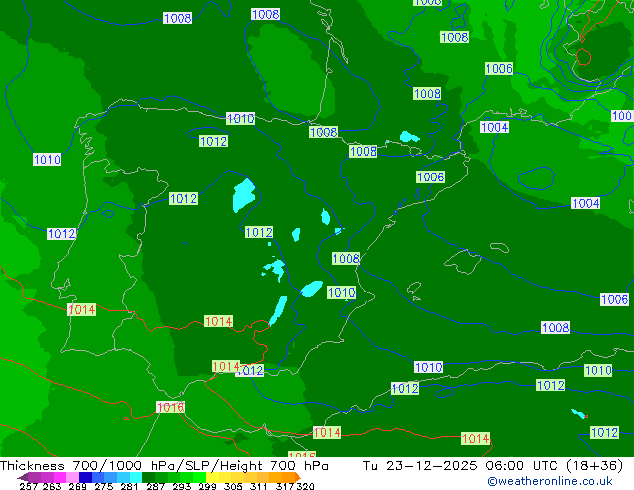Screen dimensions: 634x490
Task: Pick the dark navy blue legend swatch
Action: tap(85, 477)
